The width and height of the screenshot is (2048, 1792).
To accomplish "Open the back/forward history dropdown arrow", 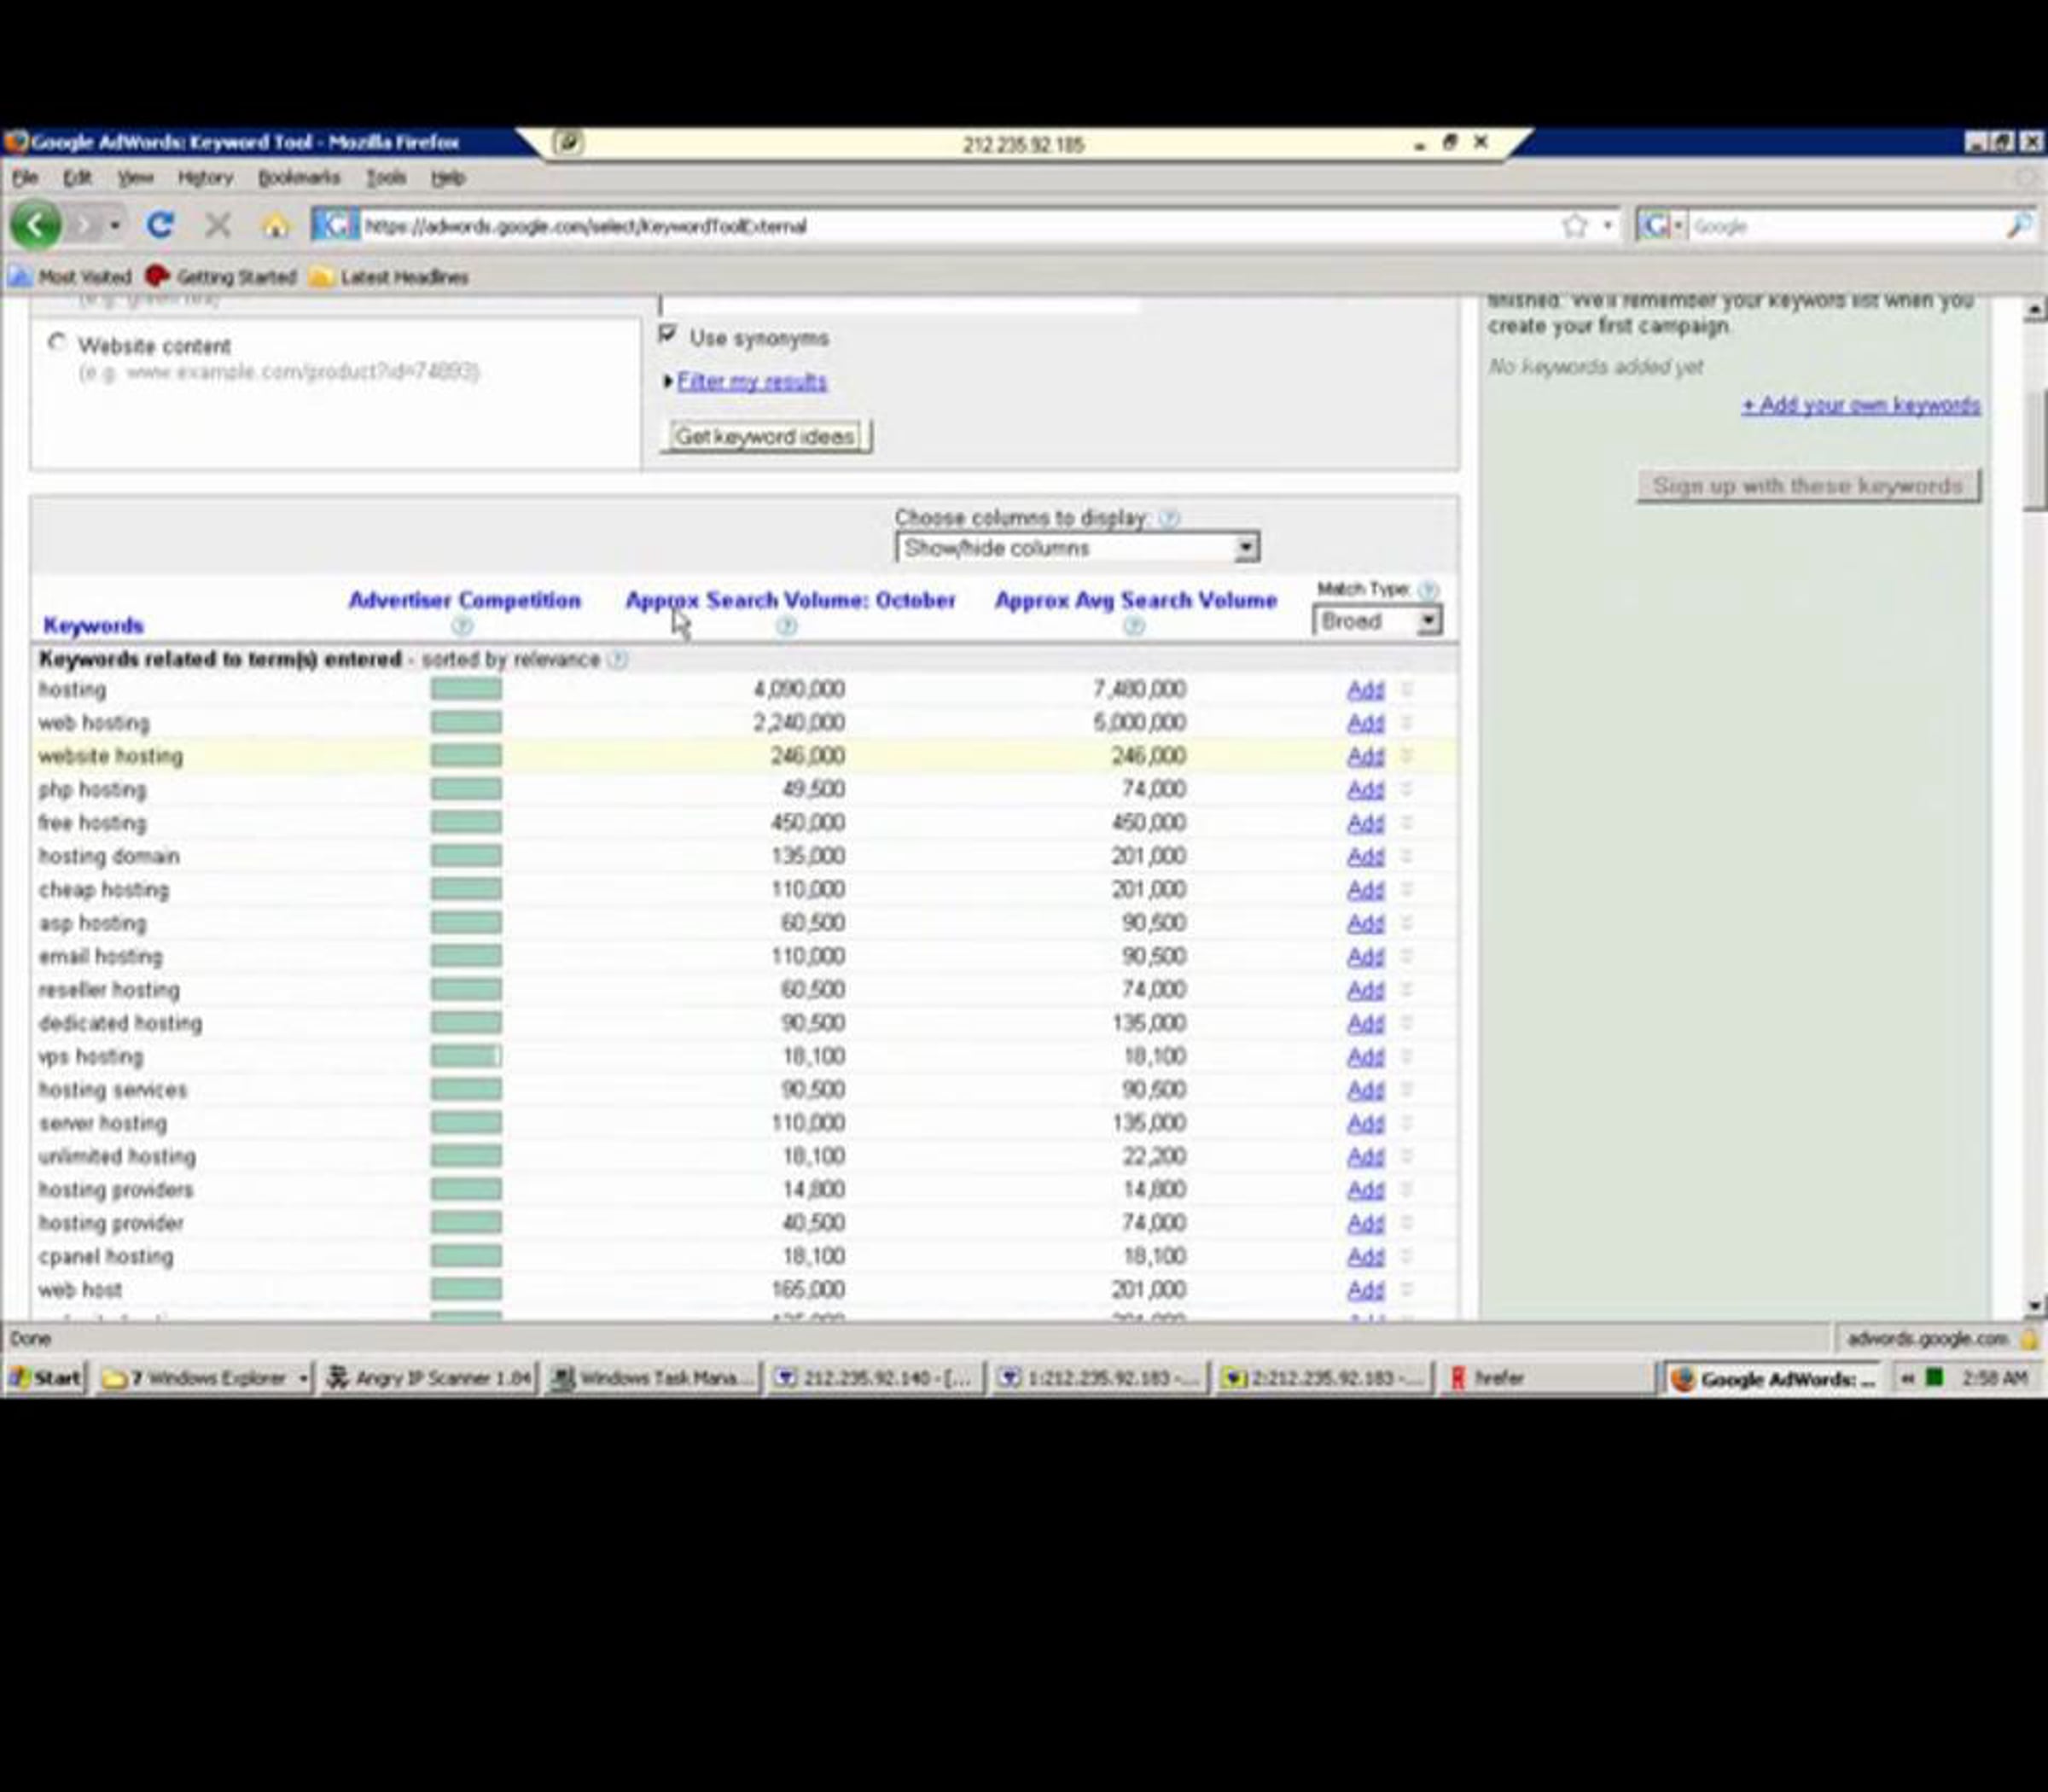I will pos(115,226).
